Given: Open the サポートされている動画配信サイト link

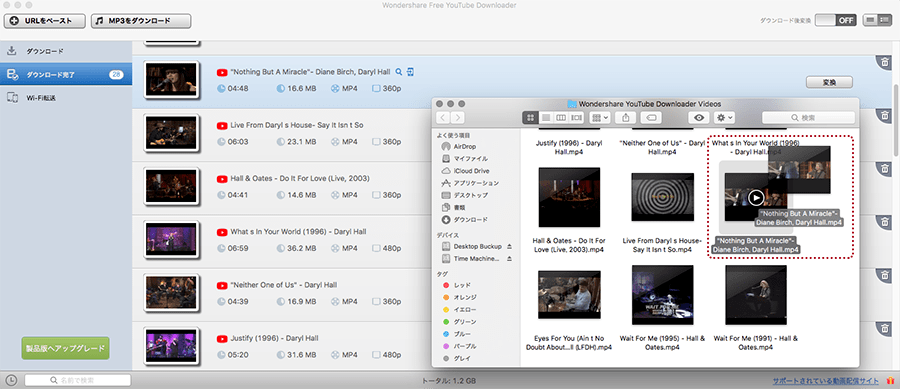Looking at the screenshot, I should [826, 380].
